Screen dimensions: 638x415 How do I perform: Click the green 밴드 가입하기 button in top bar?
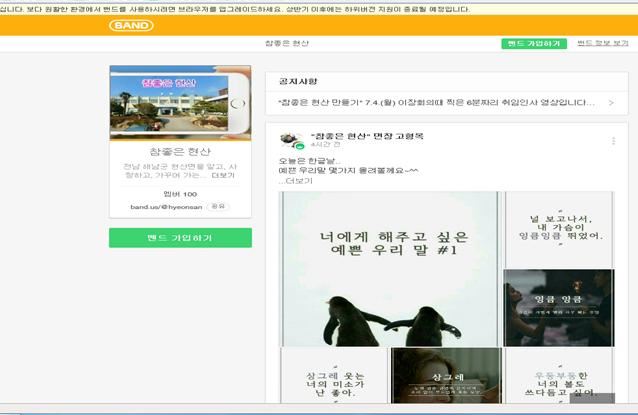point(534,44)
